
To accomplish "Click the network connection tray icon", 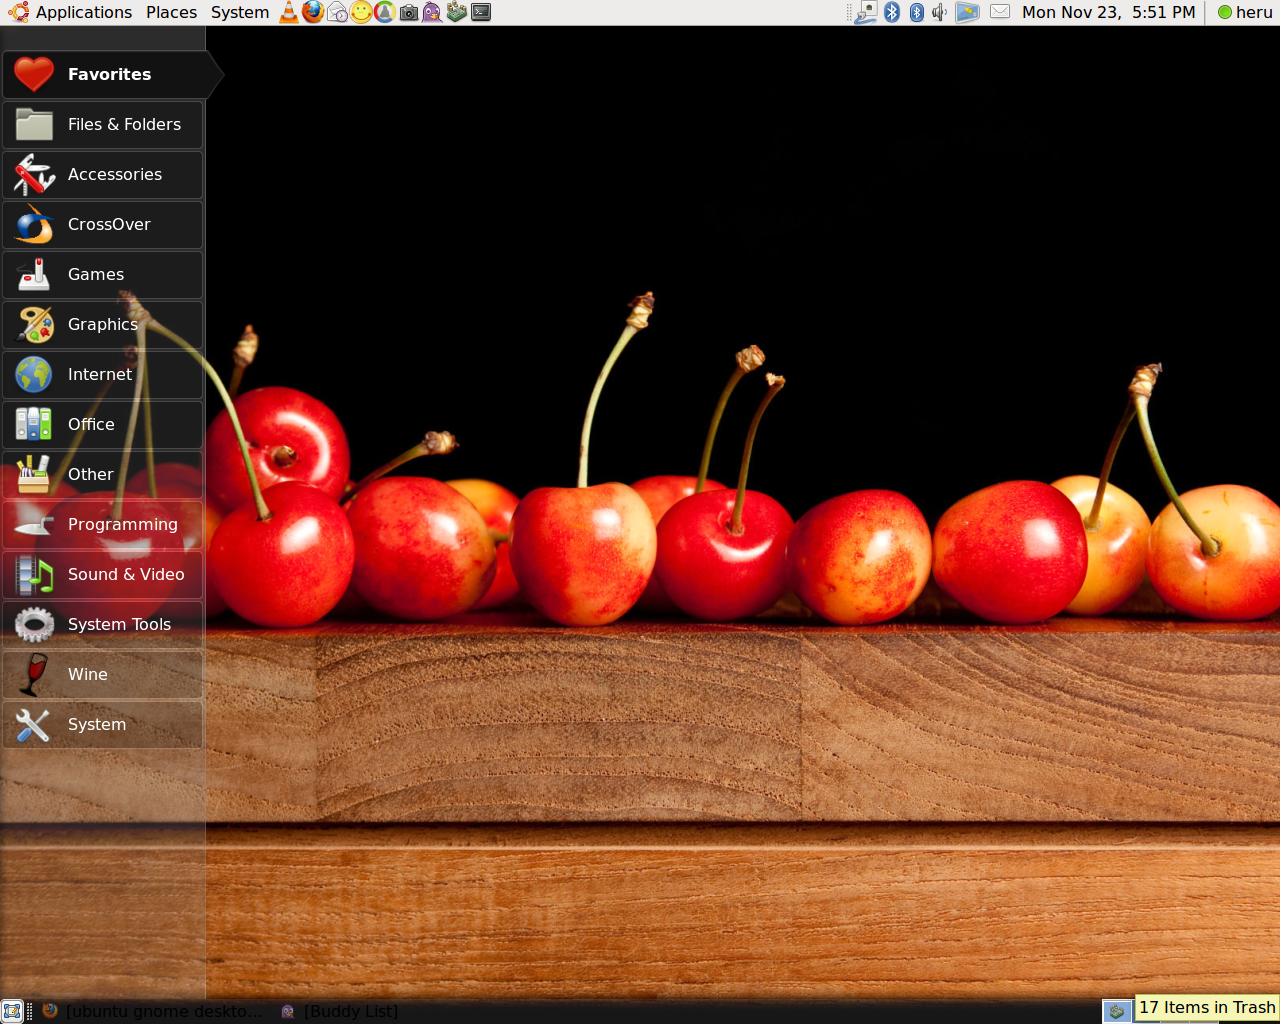I will coord(866,12).
